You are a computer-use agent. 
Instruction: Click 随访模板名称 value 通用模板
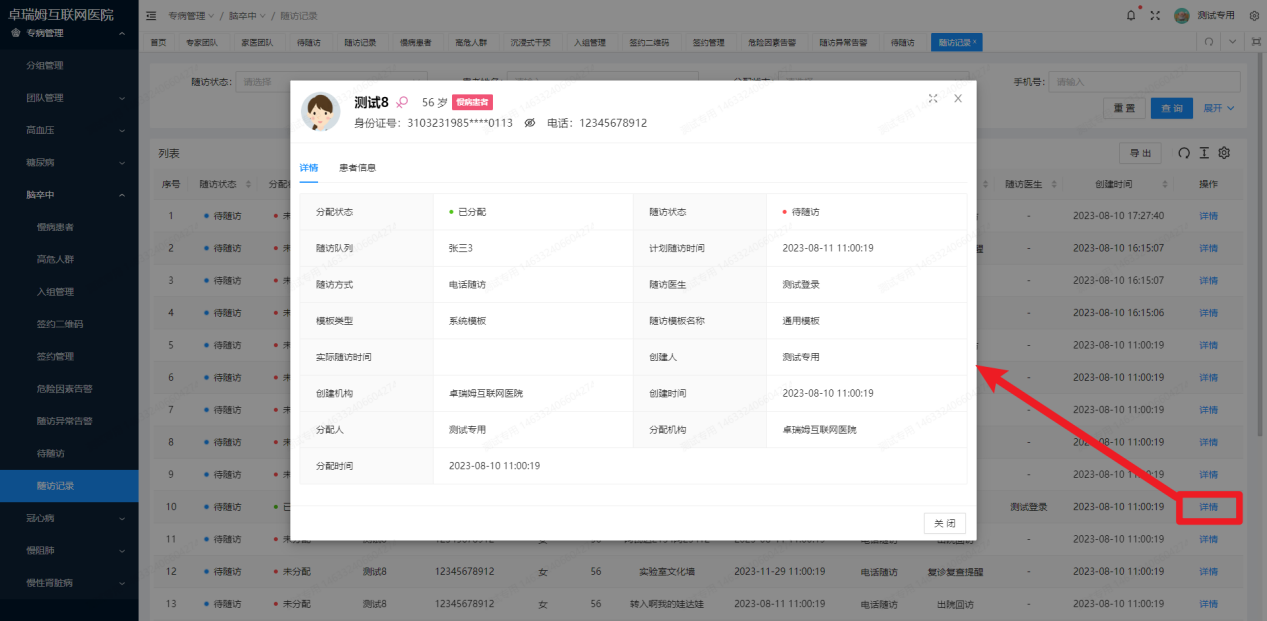801,321
